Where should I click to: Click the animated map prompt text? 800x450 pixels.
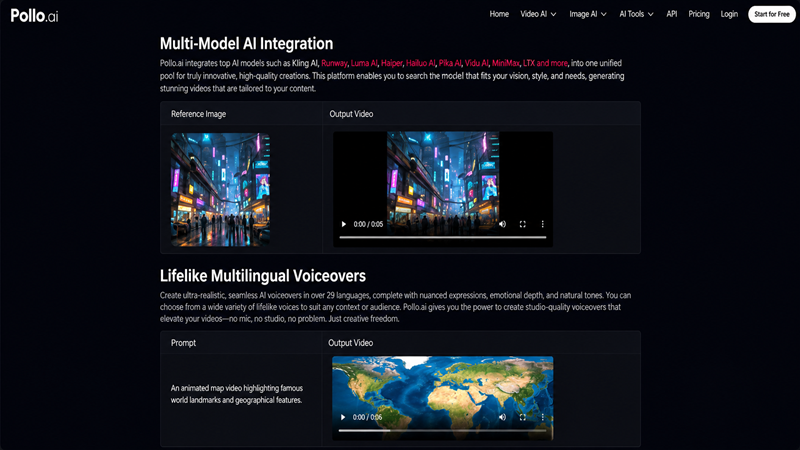click(x=237, y=394)
